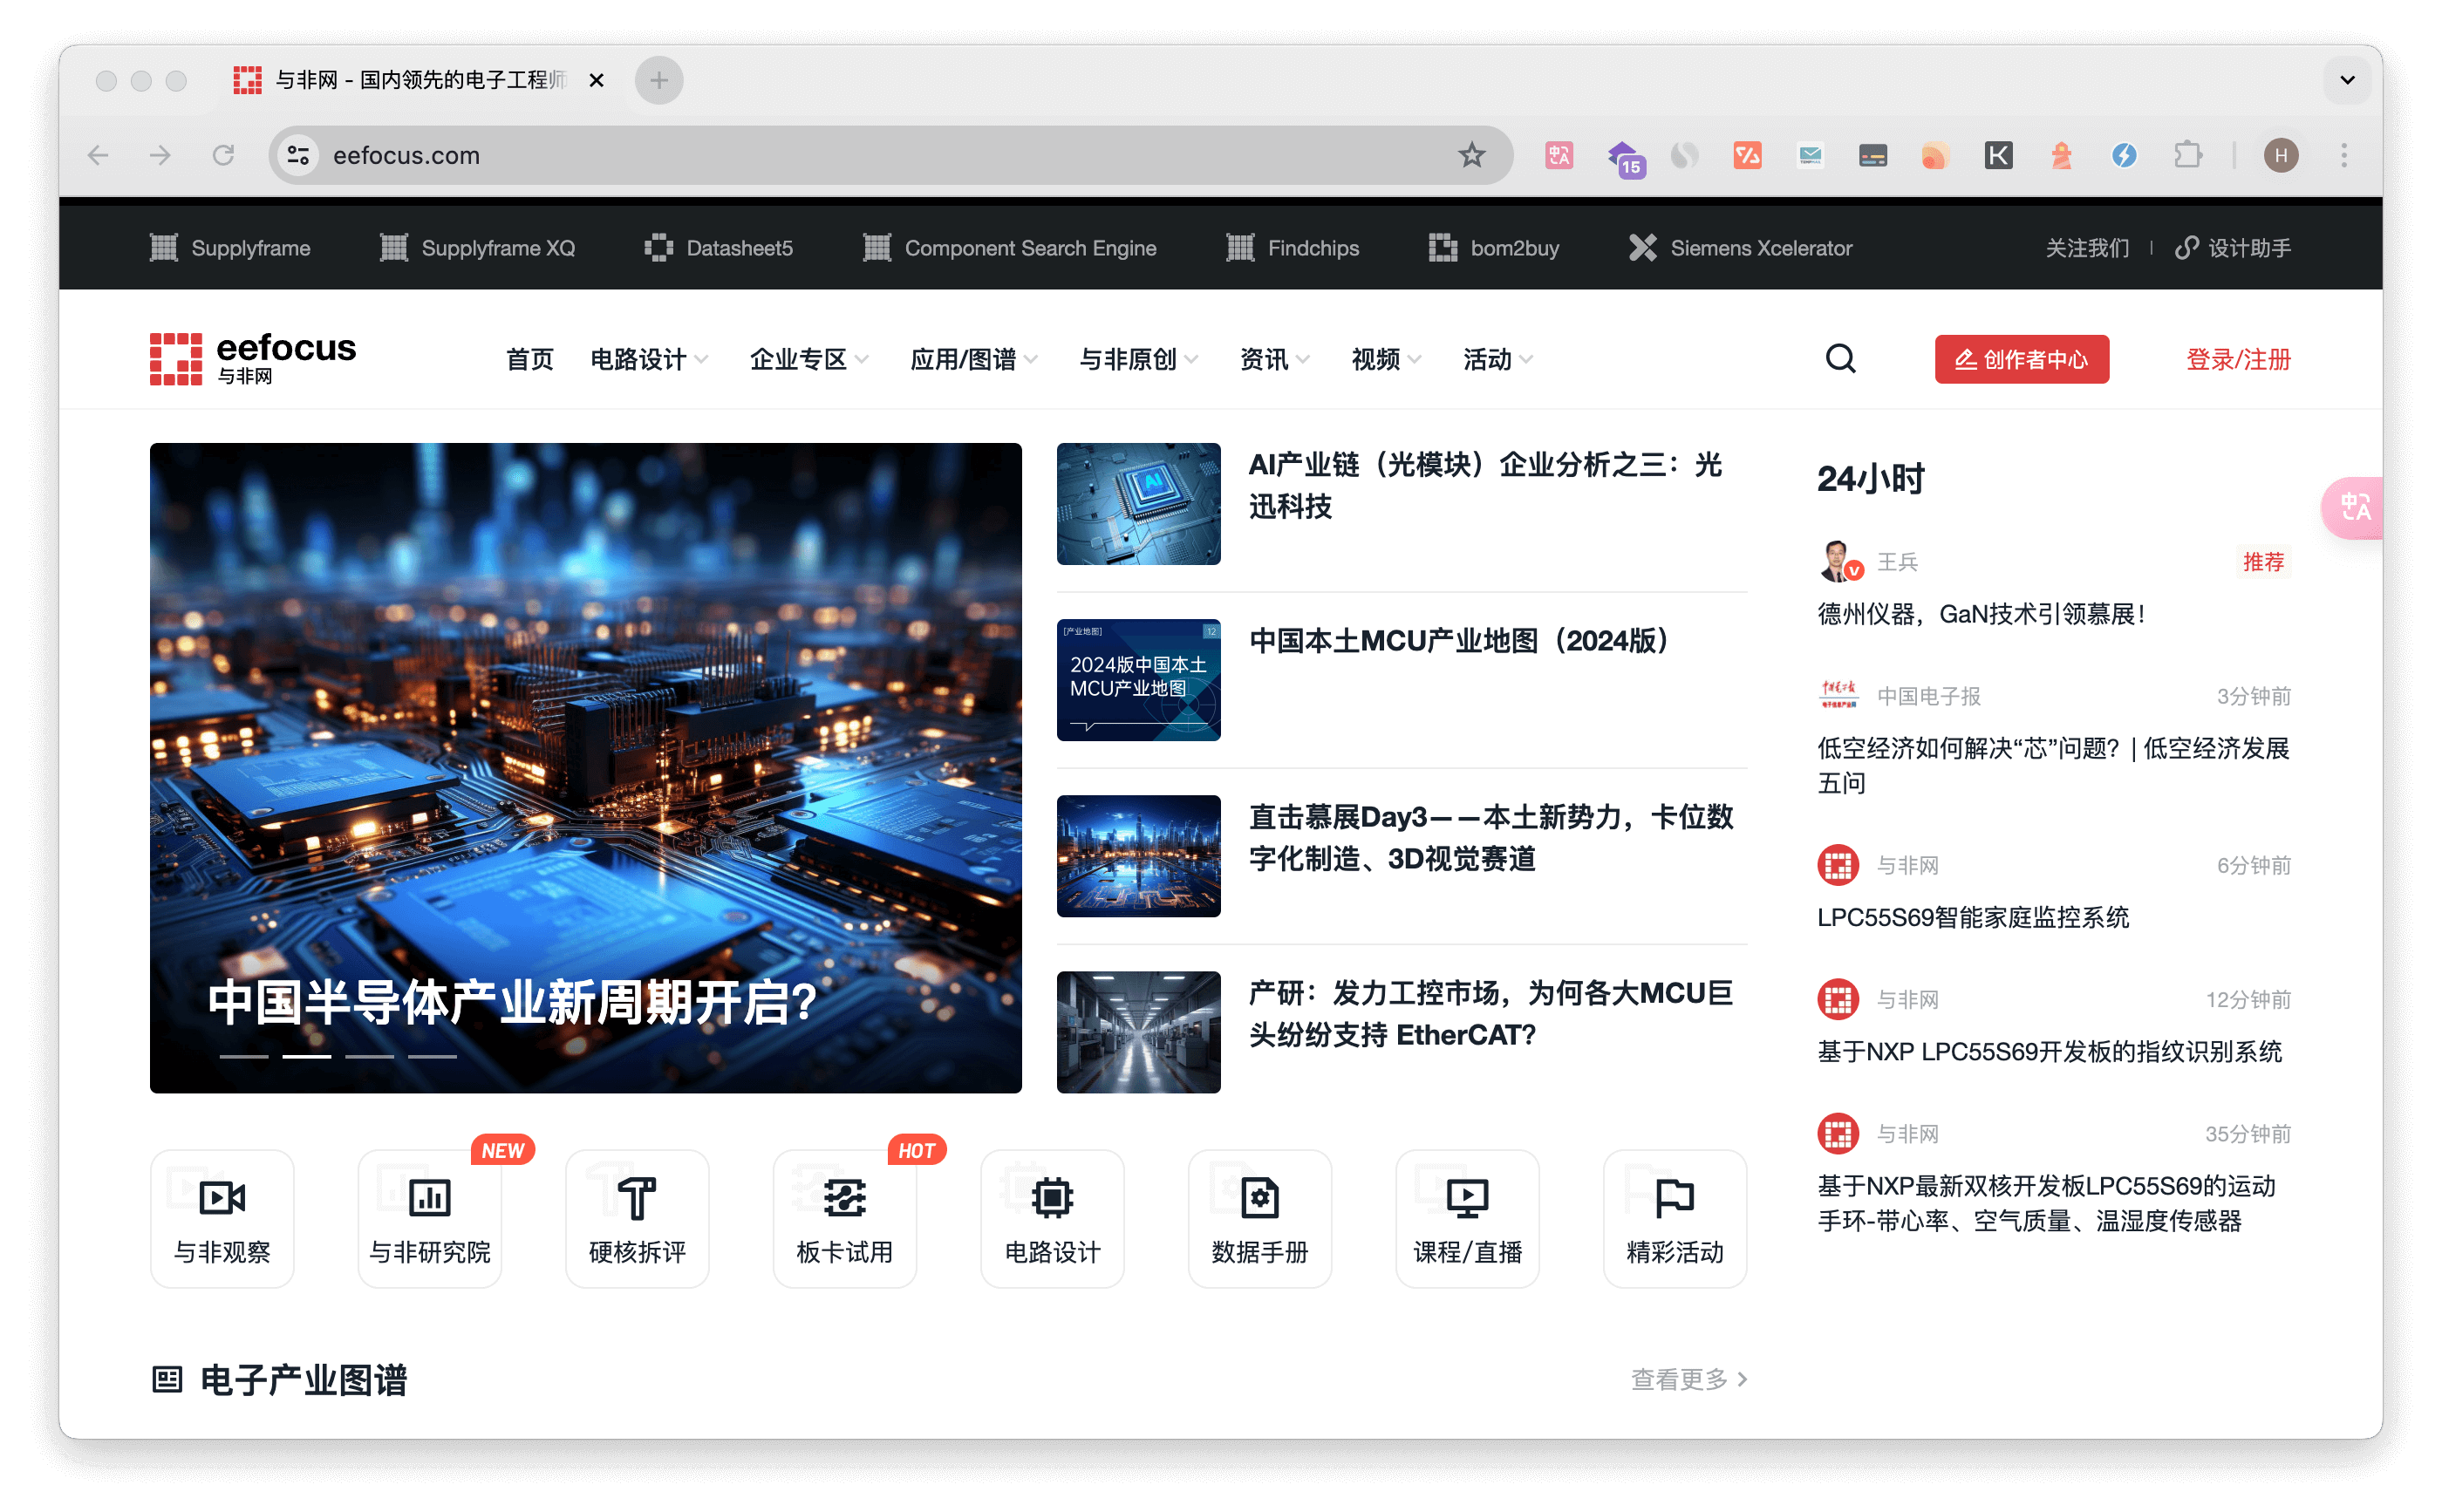Click the eefocus logo

click(x=252, y=358)
